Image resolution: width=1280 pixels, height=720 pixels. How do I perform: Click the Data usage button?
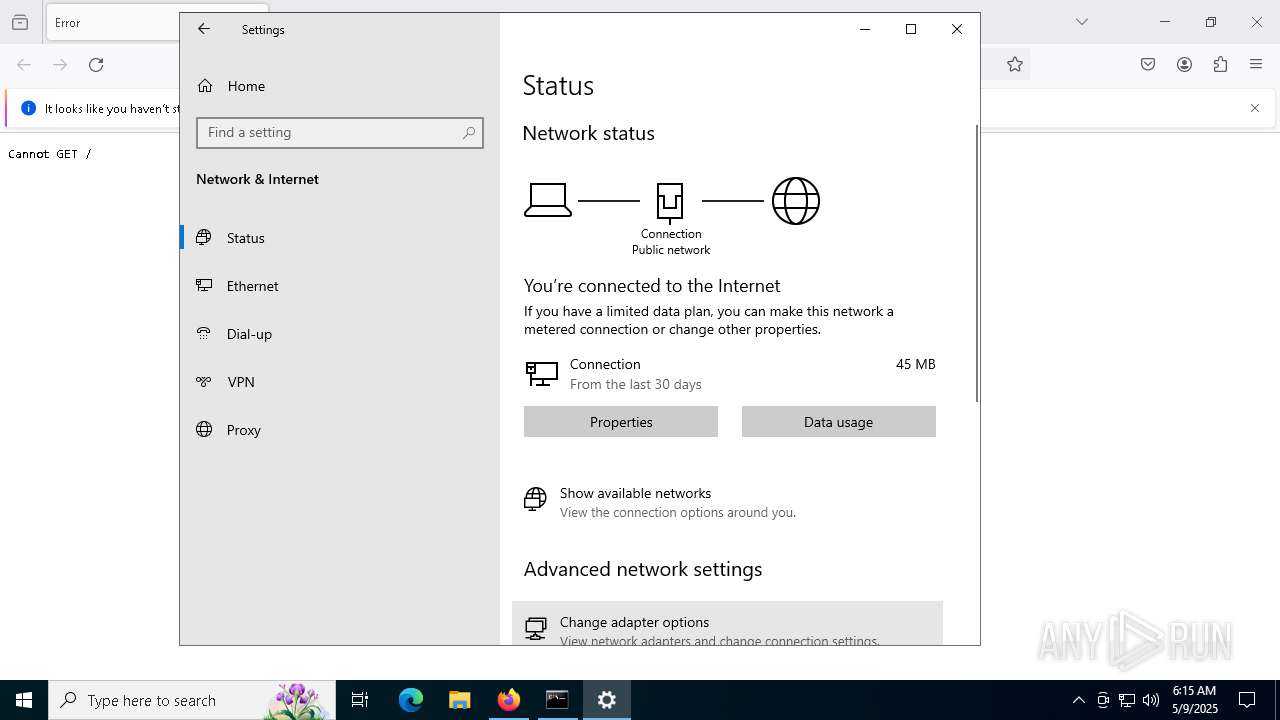(x=839, y=422)
